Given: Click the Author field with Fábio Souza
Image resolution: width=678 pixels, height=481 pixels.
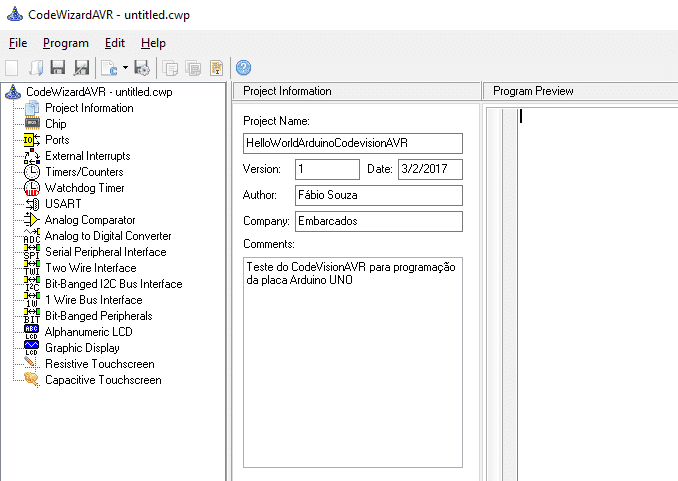Looking at the screenshot, I should tap(379, 195).
